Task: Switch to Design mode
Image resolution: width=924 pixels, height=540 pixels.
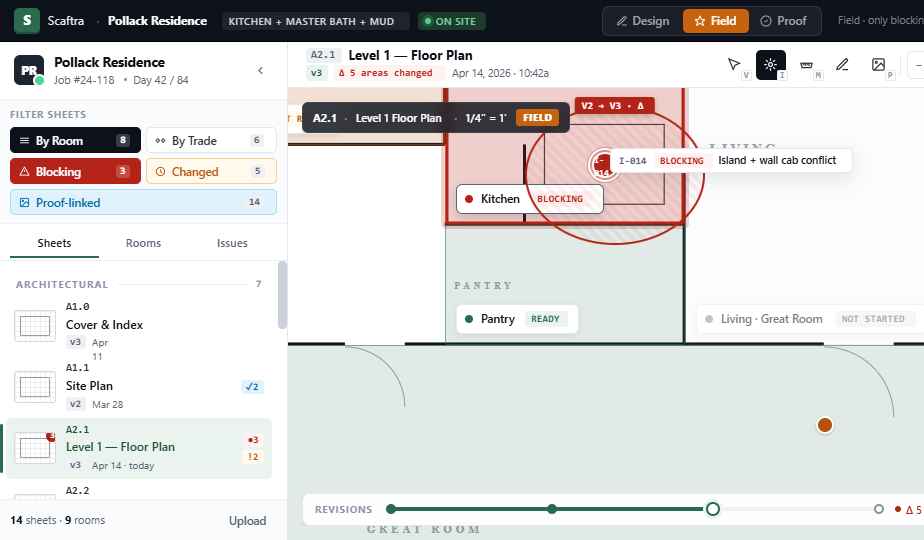Action: click(643, 21)
